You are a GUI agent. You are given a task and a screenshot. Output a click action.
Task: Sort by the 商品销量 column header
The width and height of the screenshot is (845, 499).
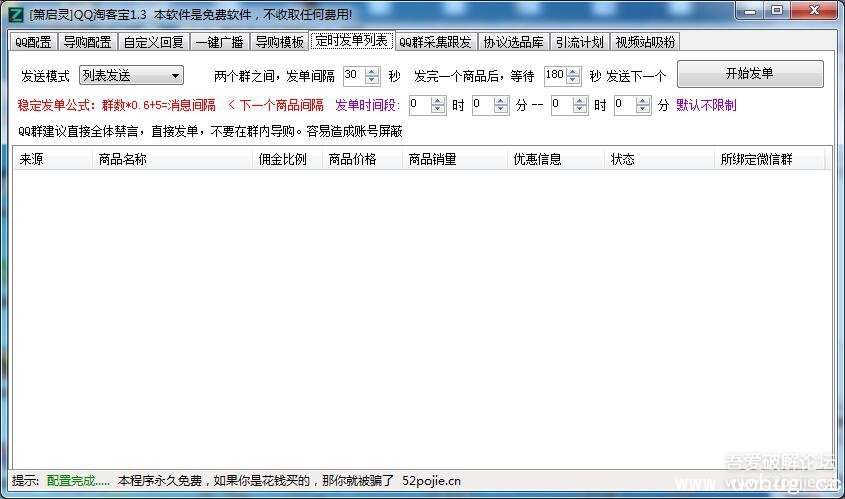(454, 159)
